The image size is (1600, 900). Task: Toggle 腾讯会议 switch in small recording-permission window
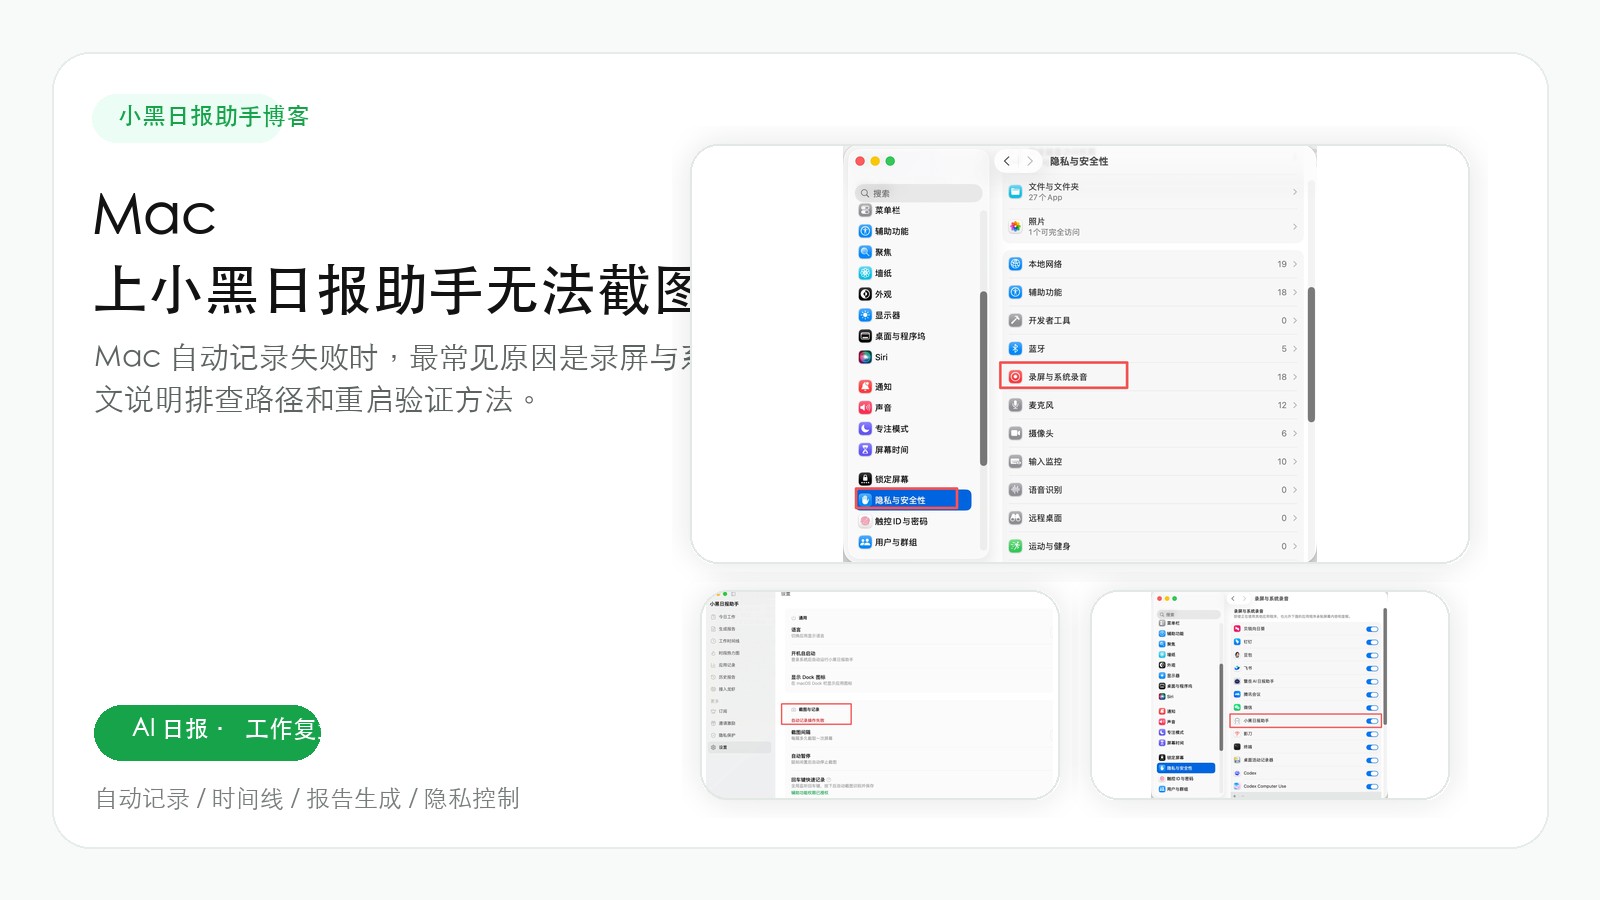click(x=1372, y=695)
